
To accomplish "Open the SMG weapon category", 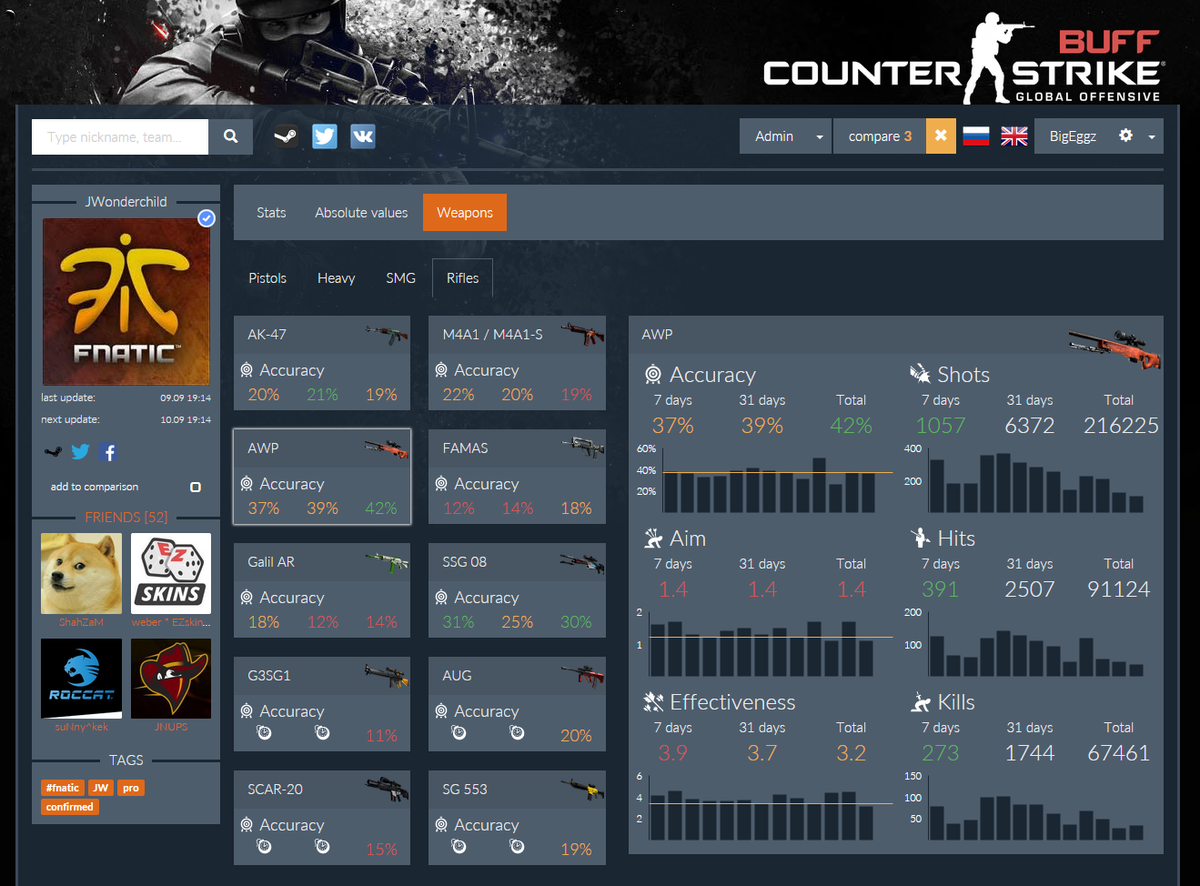I will pyautogui.click(x=401, y=278).
